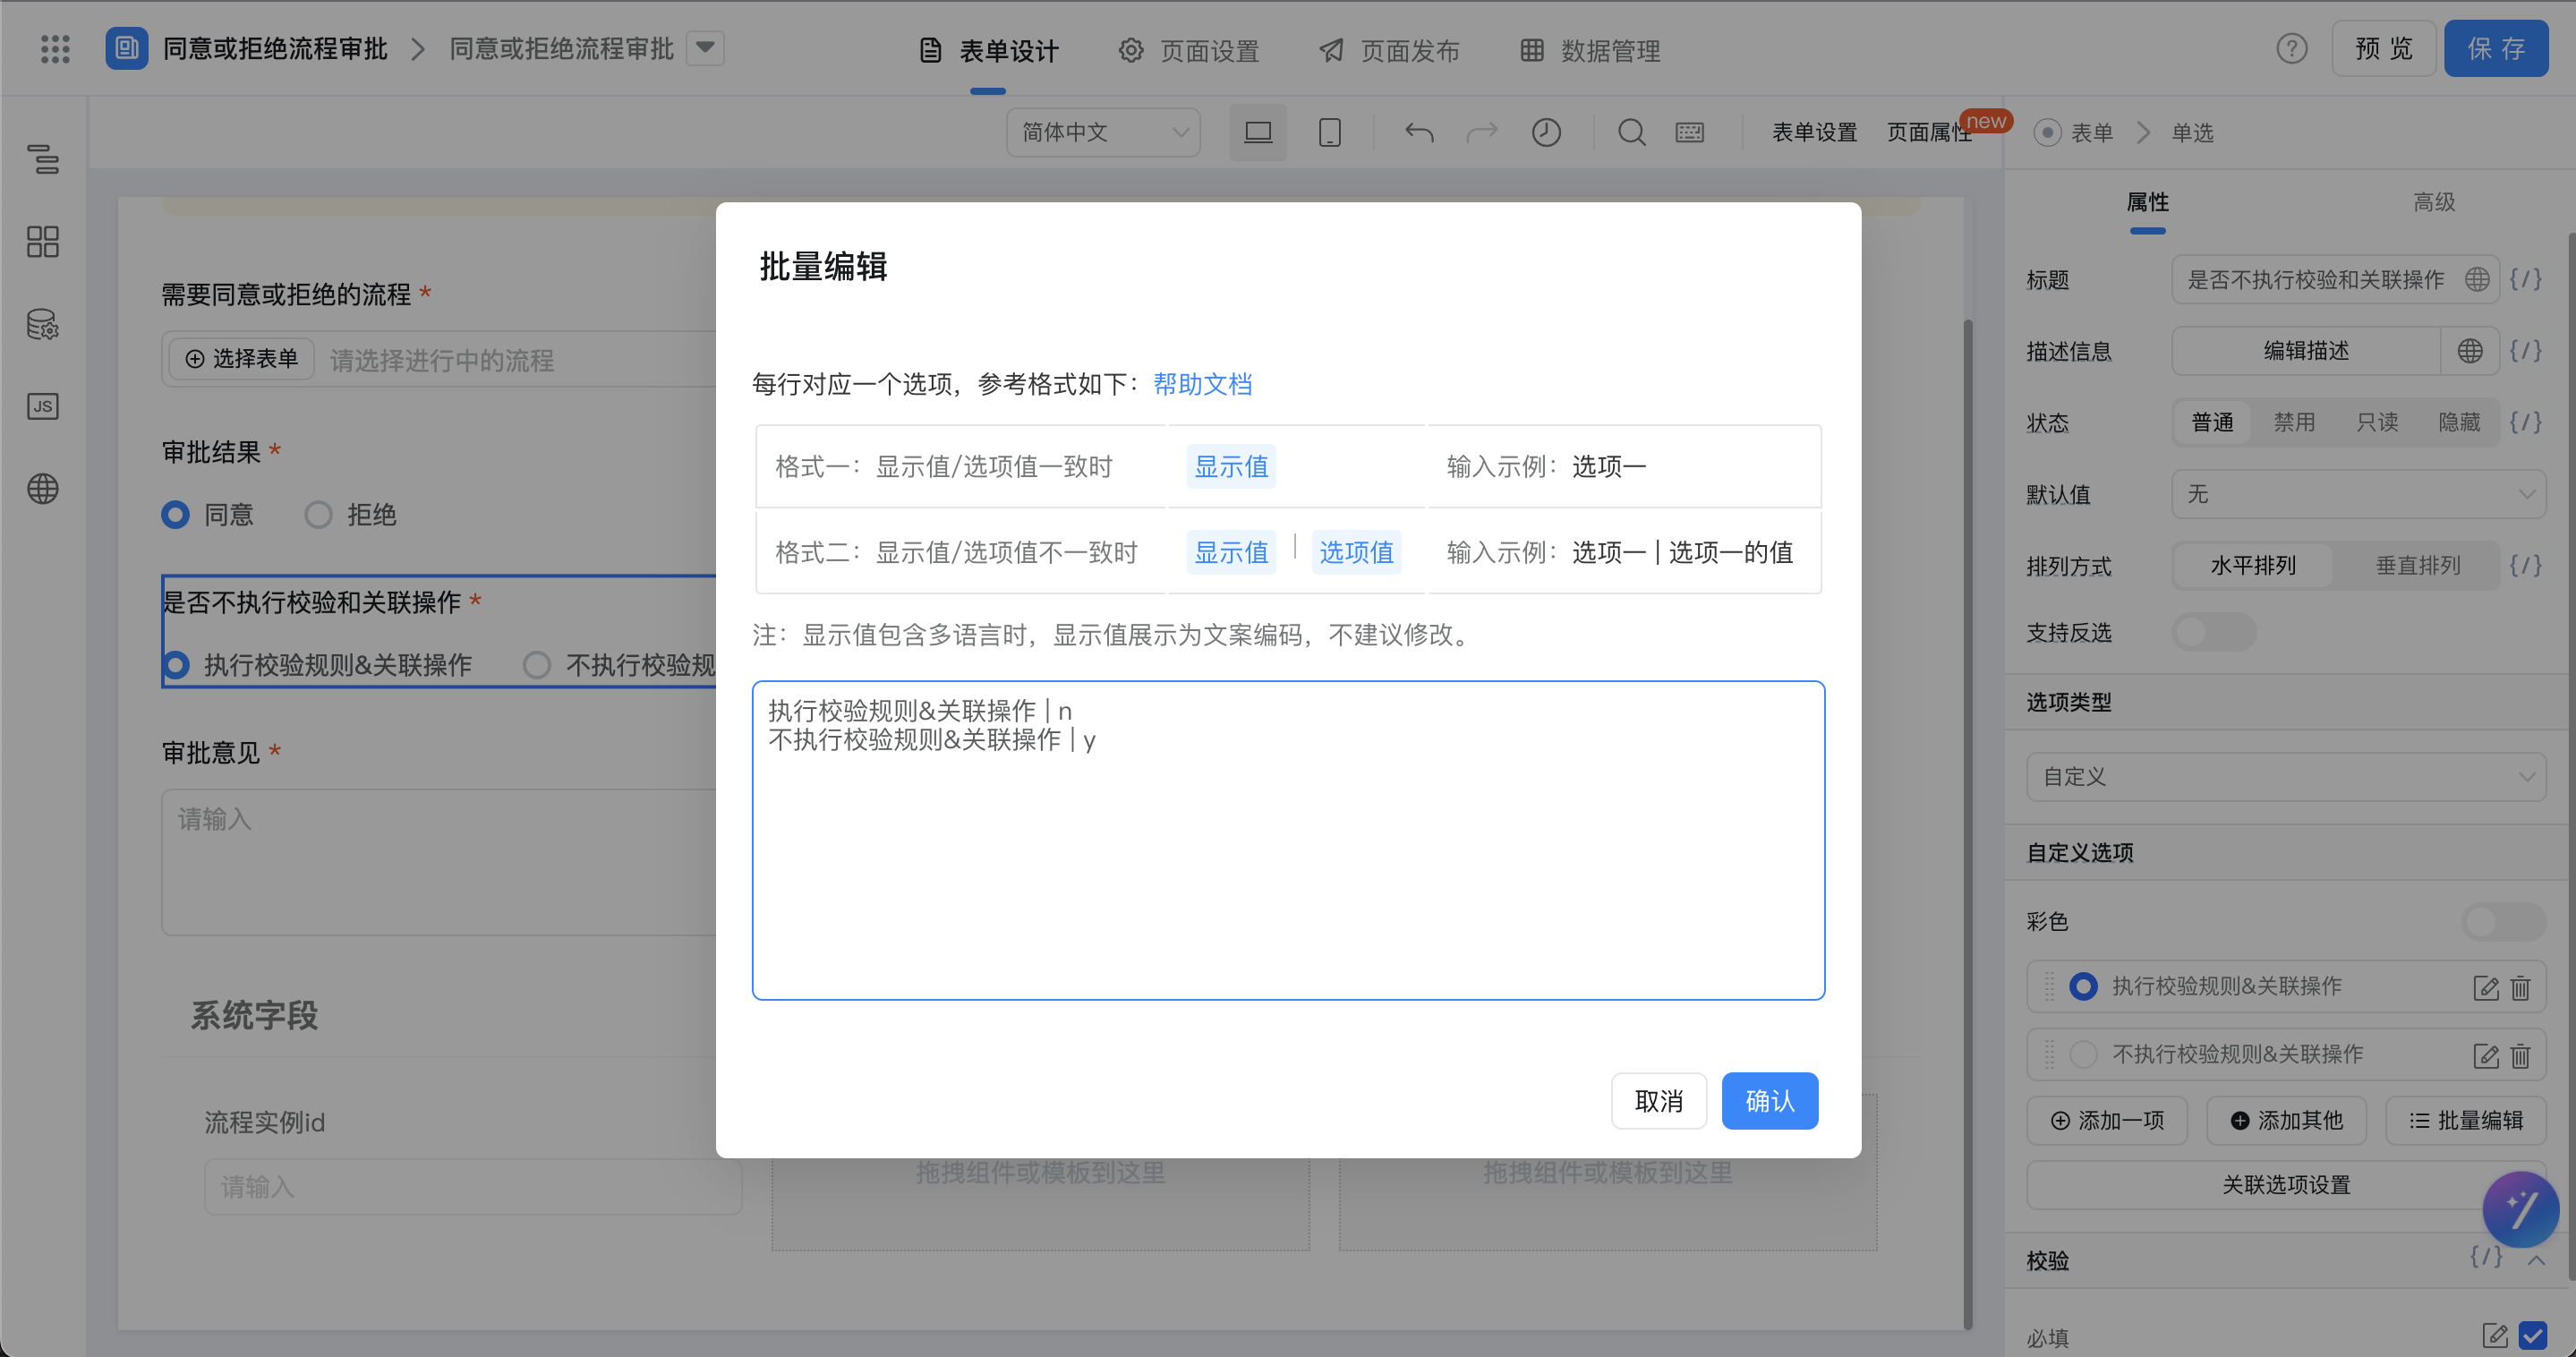
Task: Open the 自定义 option type dropdown
Action: click(x=2286, y=777)
